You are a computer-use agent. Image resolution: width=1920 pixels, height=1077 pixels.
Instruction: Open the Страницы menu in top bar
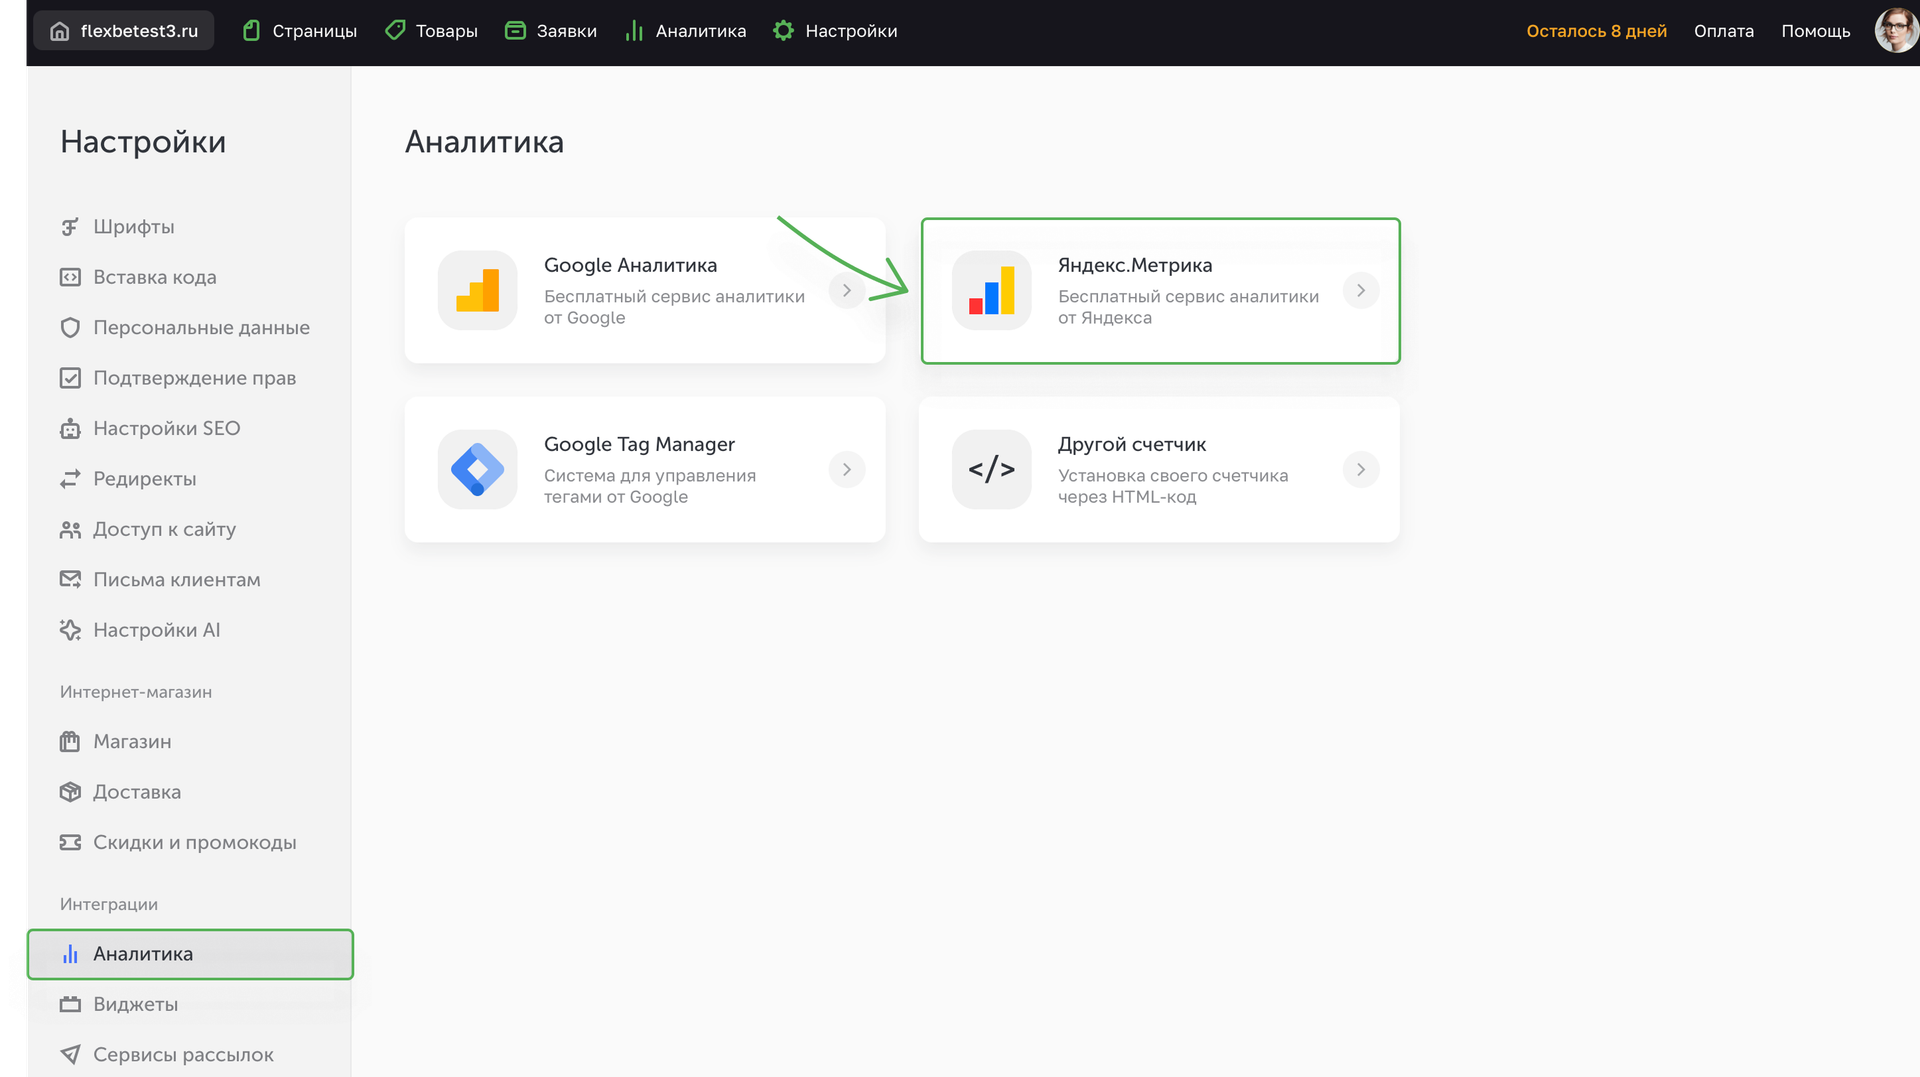(300, 31)
